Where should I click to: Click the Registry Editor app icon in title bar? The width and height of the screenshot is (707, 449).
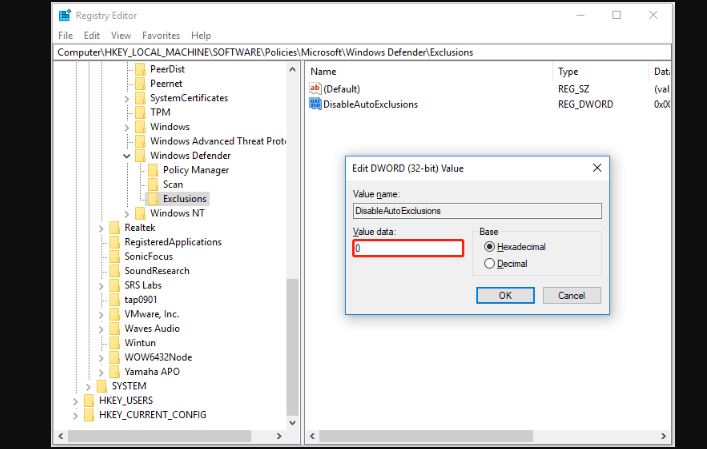(65, 15)
